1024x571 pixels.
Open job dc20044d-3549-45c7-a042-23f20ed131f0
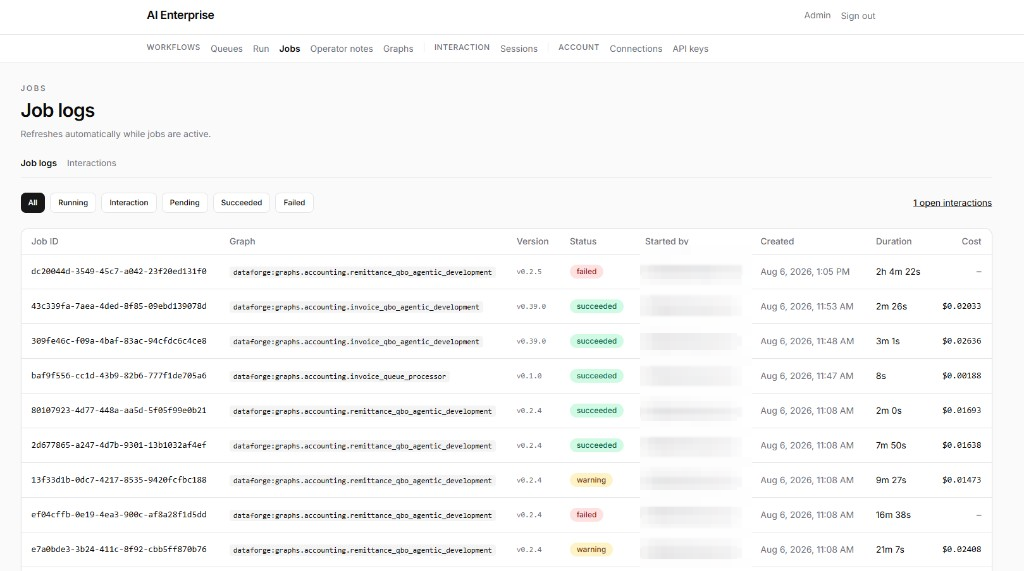[x=119, y=271]
